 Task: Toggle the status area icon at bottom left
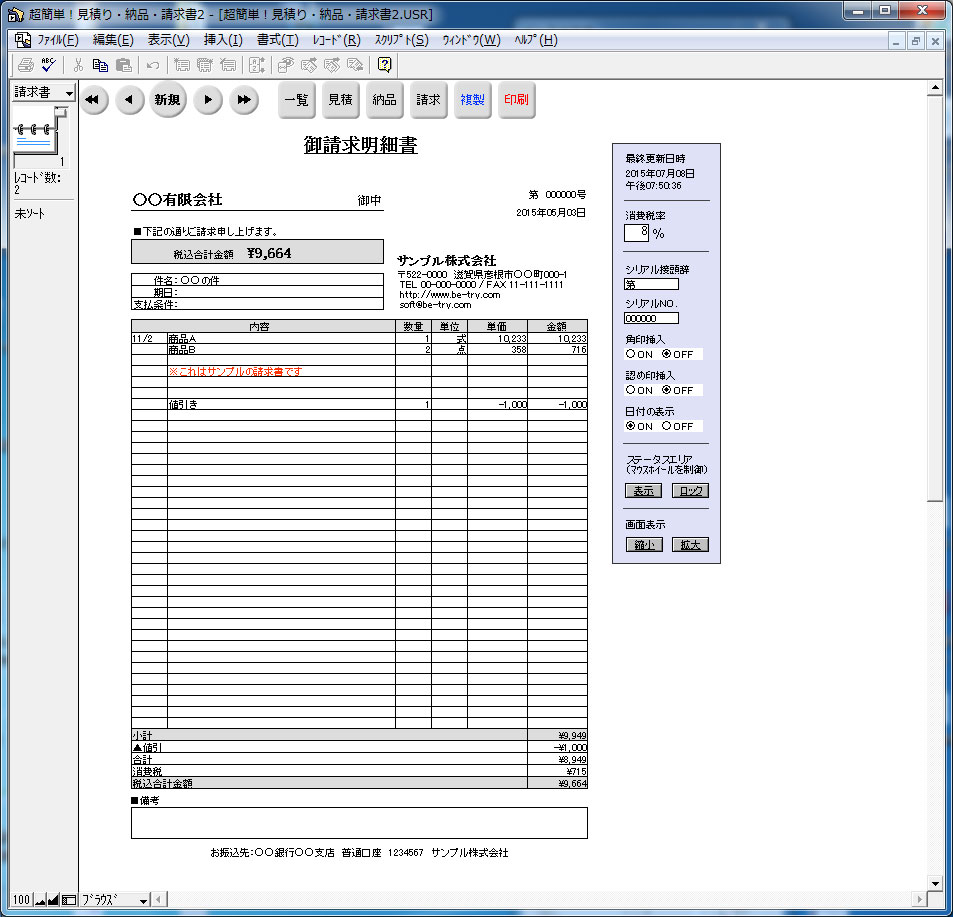coord(68,900)
